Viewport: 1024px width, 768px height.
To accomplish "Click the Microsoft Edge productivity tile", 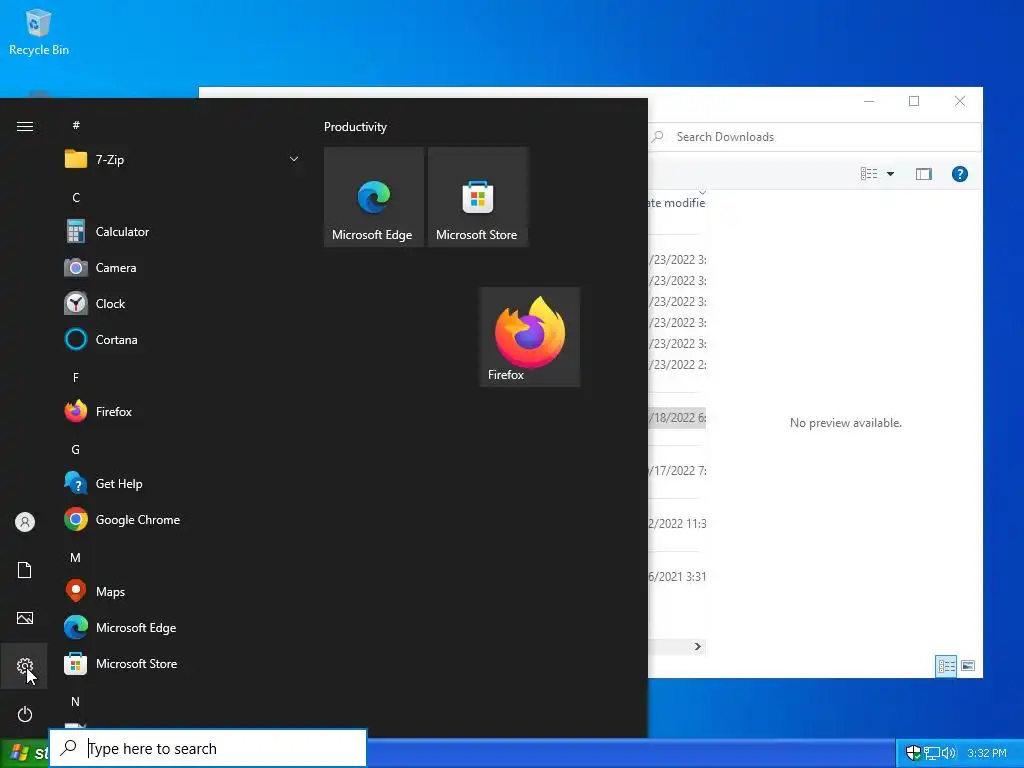I will point(374,197).
